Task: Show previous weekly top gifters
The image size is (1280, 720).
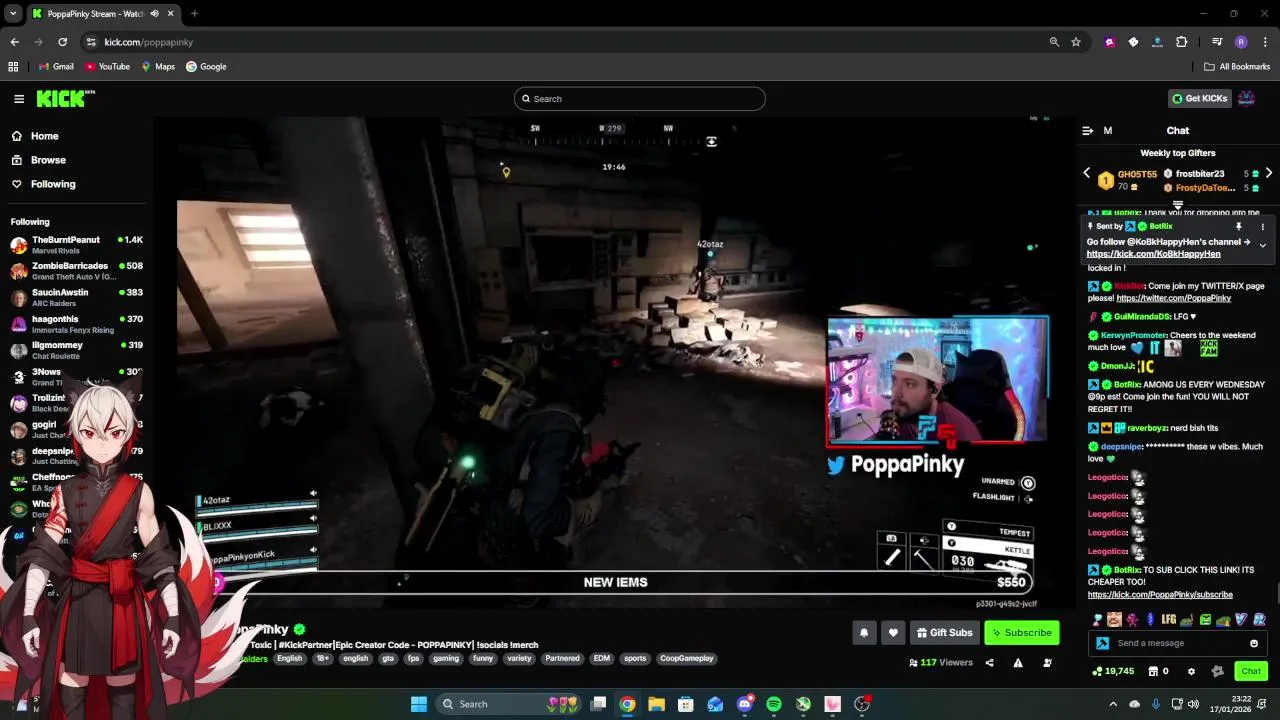Action: [1087, 173]
